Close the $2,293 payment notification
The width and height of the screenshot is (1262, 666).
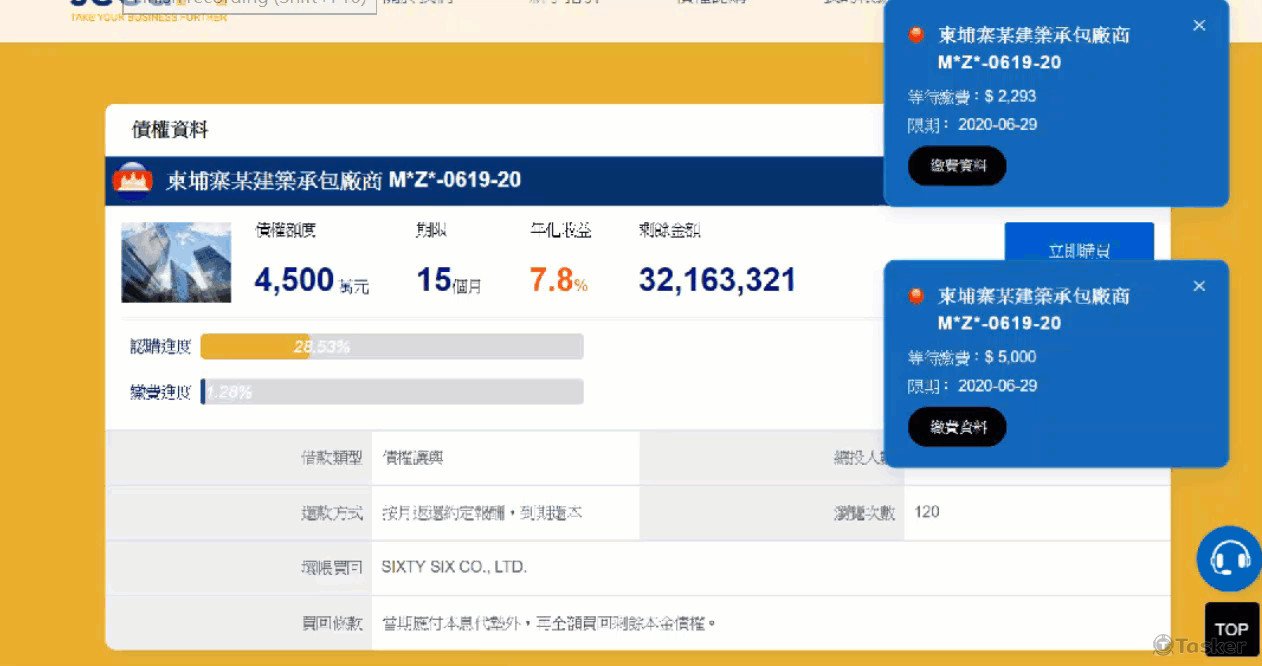coord(1199,26)
